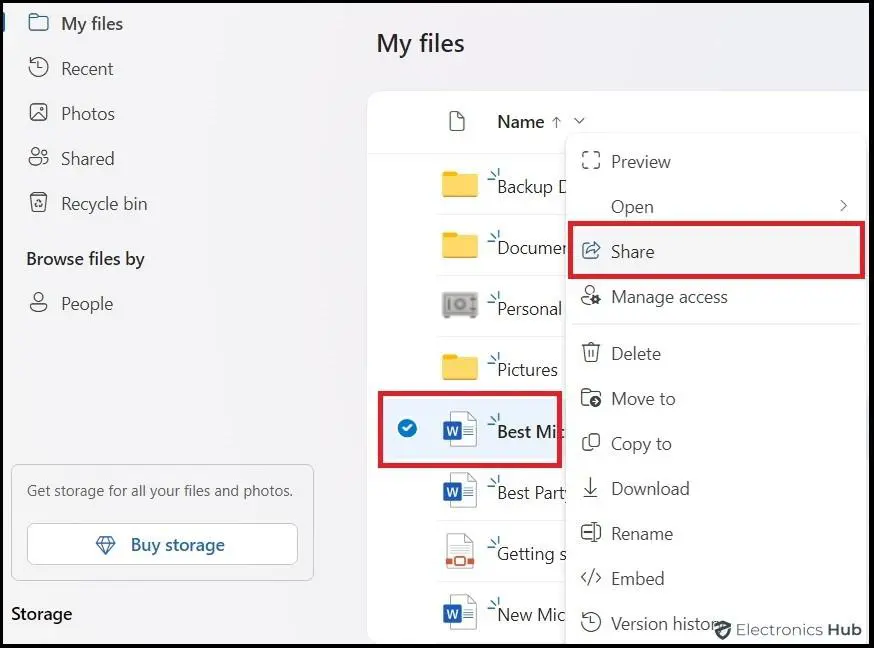Click the Rename icon in the menu
This screenshot has width=874, height=648.
point(591,533)
